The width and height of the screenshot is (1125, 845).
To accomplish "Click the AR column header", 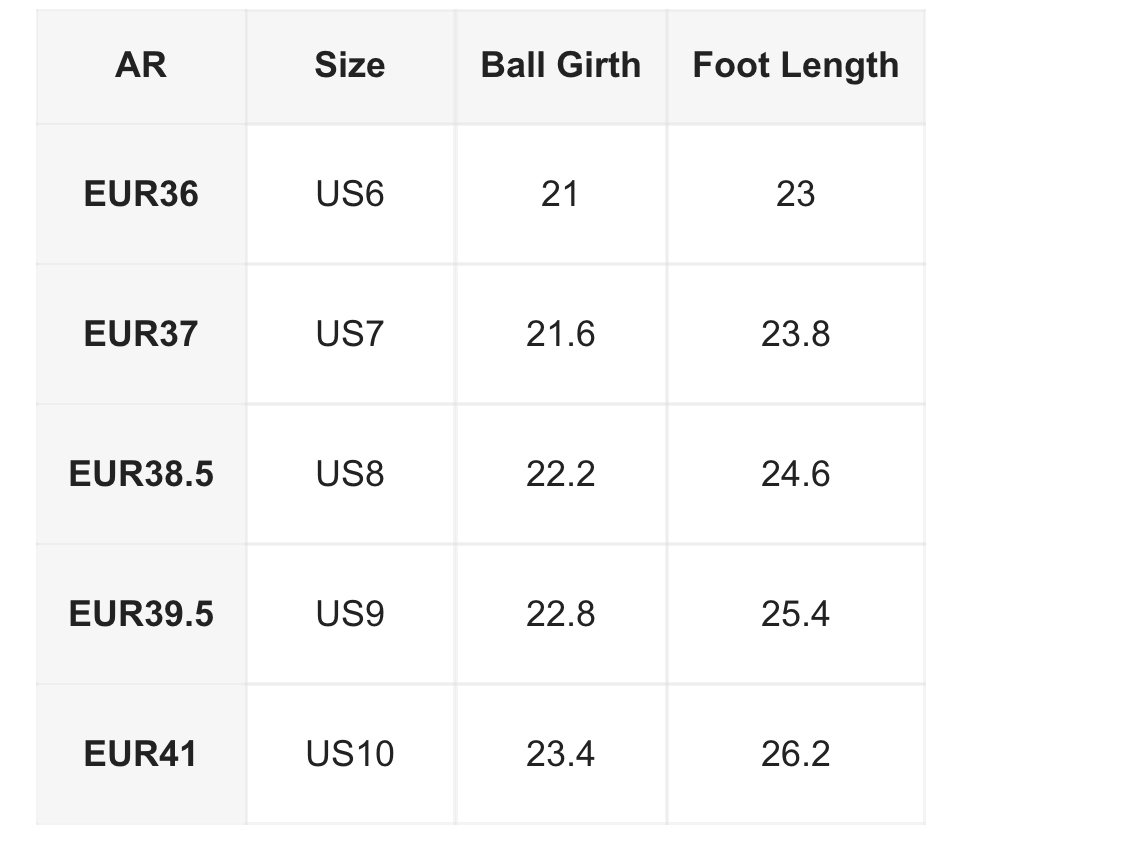I will [141, 66].
